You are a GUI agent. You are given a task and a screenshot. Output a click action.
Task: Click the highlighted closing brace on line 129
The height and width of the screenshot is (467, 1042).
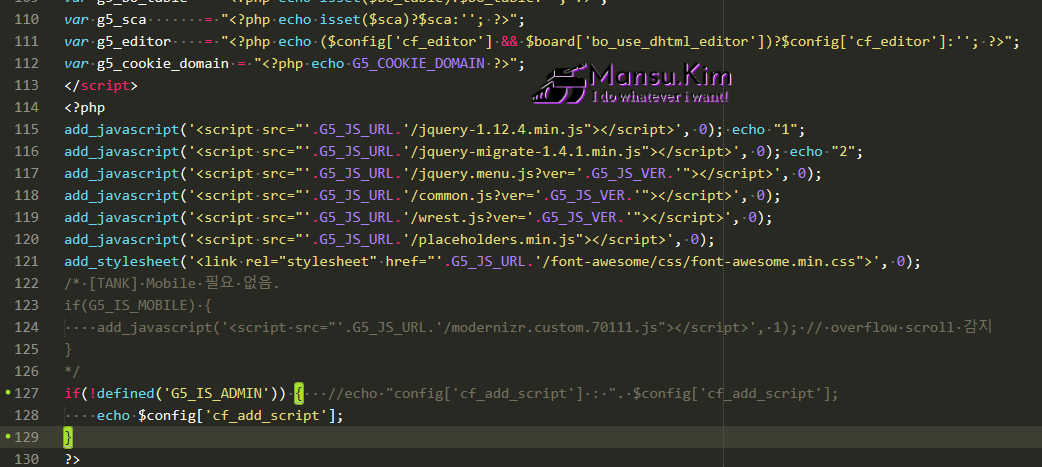pyautogui.click(x=68, y=437)
